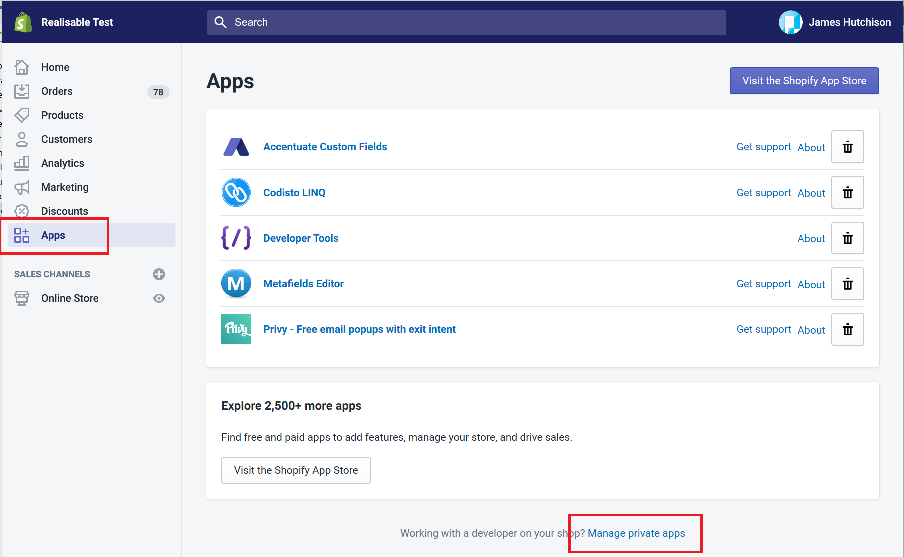Delete the Accentuate Custom Fields app
The image size is (904, 557).
847,147
